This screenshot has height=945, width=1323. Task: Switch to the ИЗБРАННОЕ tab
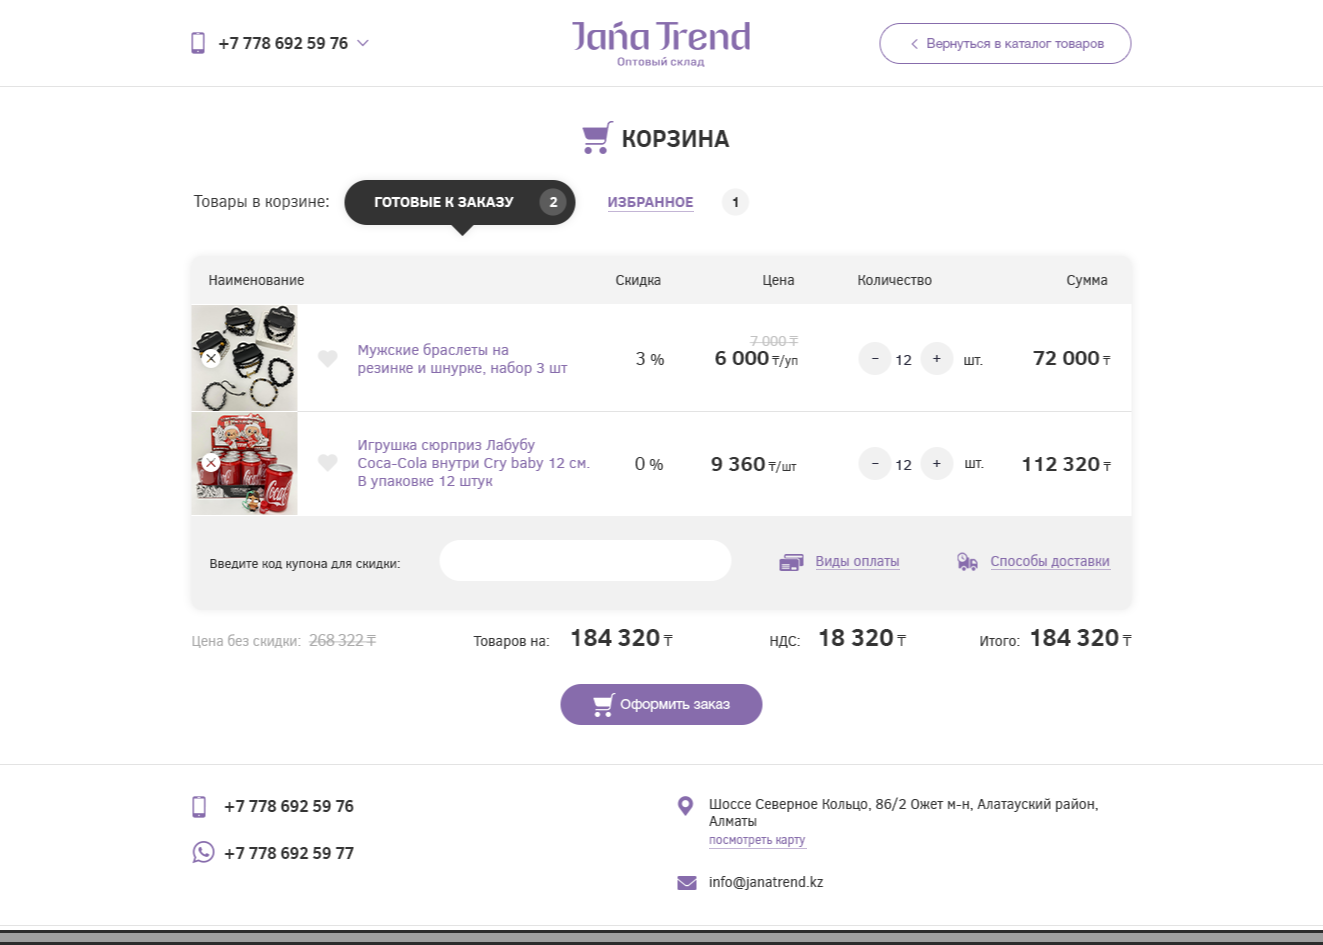pyautogui.click(x=650, y=202)
